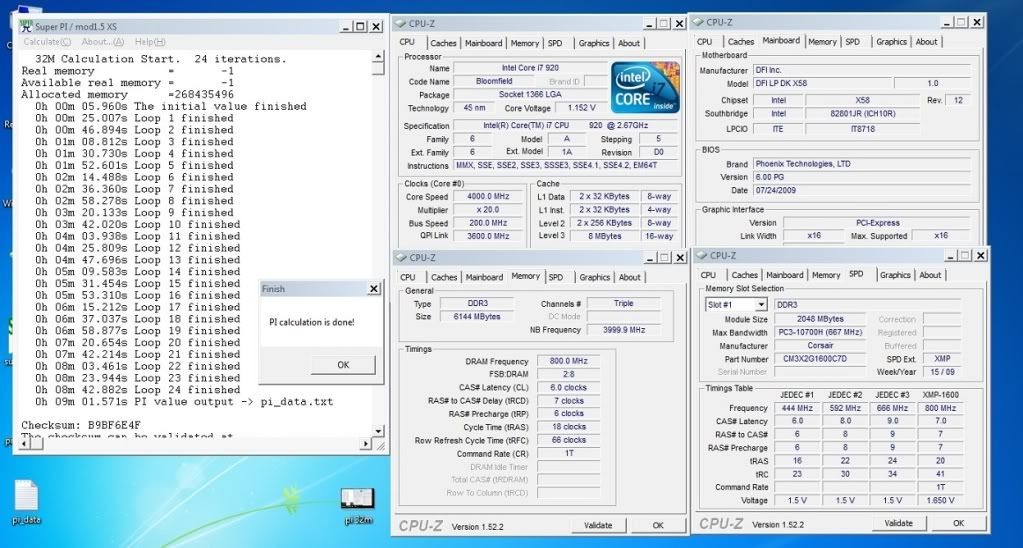The width and height of the screenshot is (1023, 548).
Task: Close the Finish dialog with its X button
Action: click(373, 289)
